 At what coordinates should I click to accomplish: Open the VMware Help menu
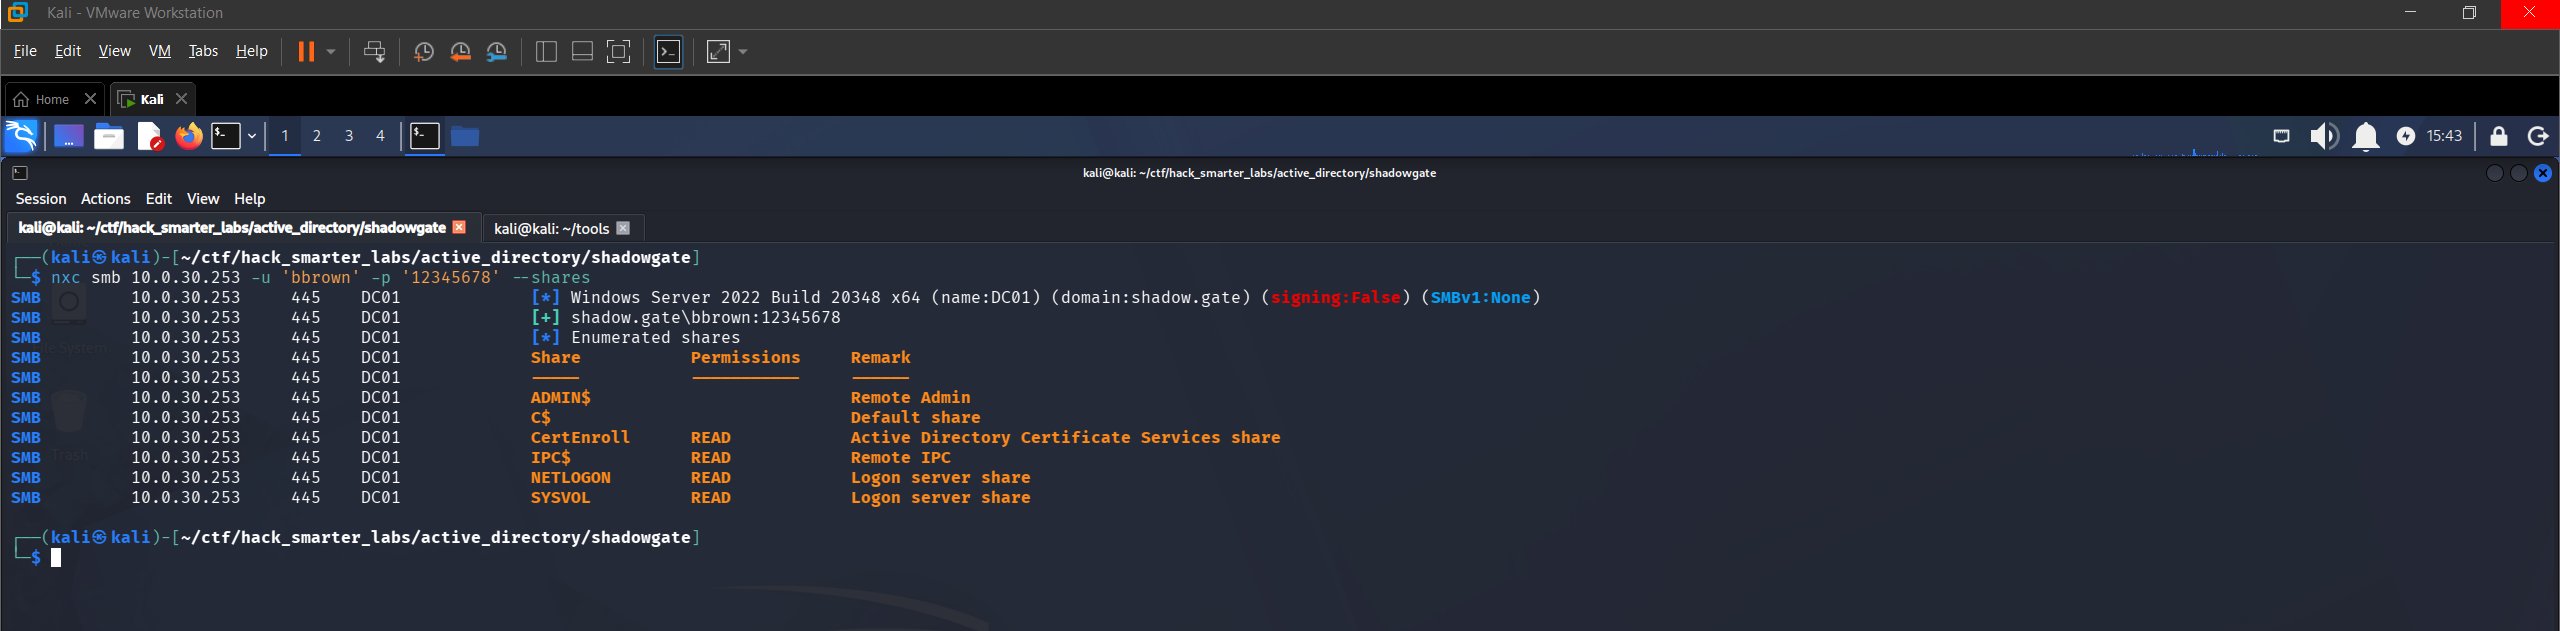251,51
